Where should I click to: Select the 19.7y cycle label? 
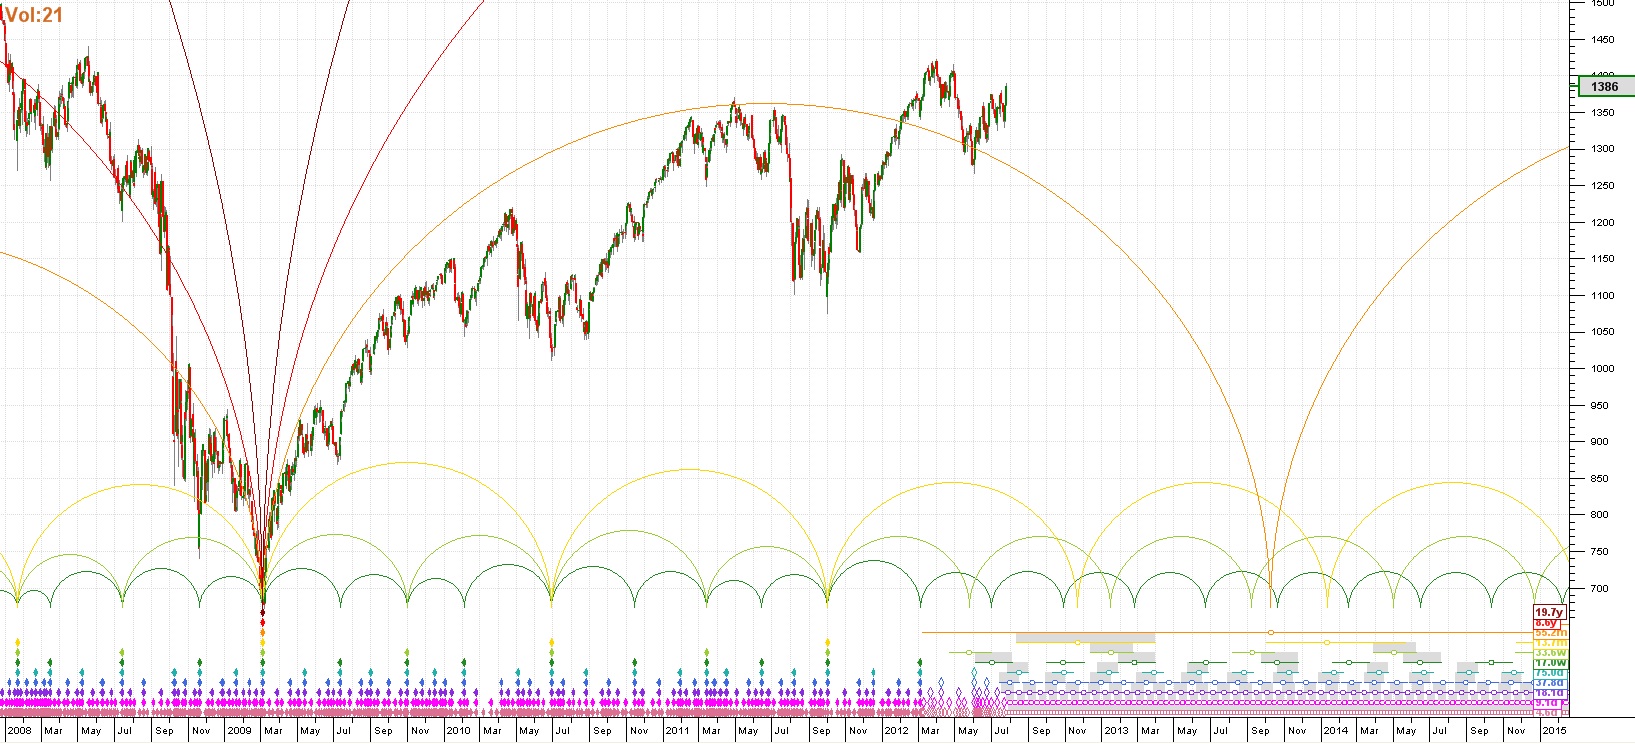coord(1548,612)
